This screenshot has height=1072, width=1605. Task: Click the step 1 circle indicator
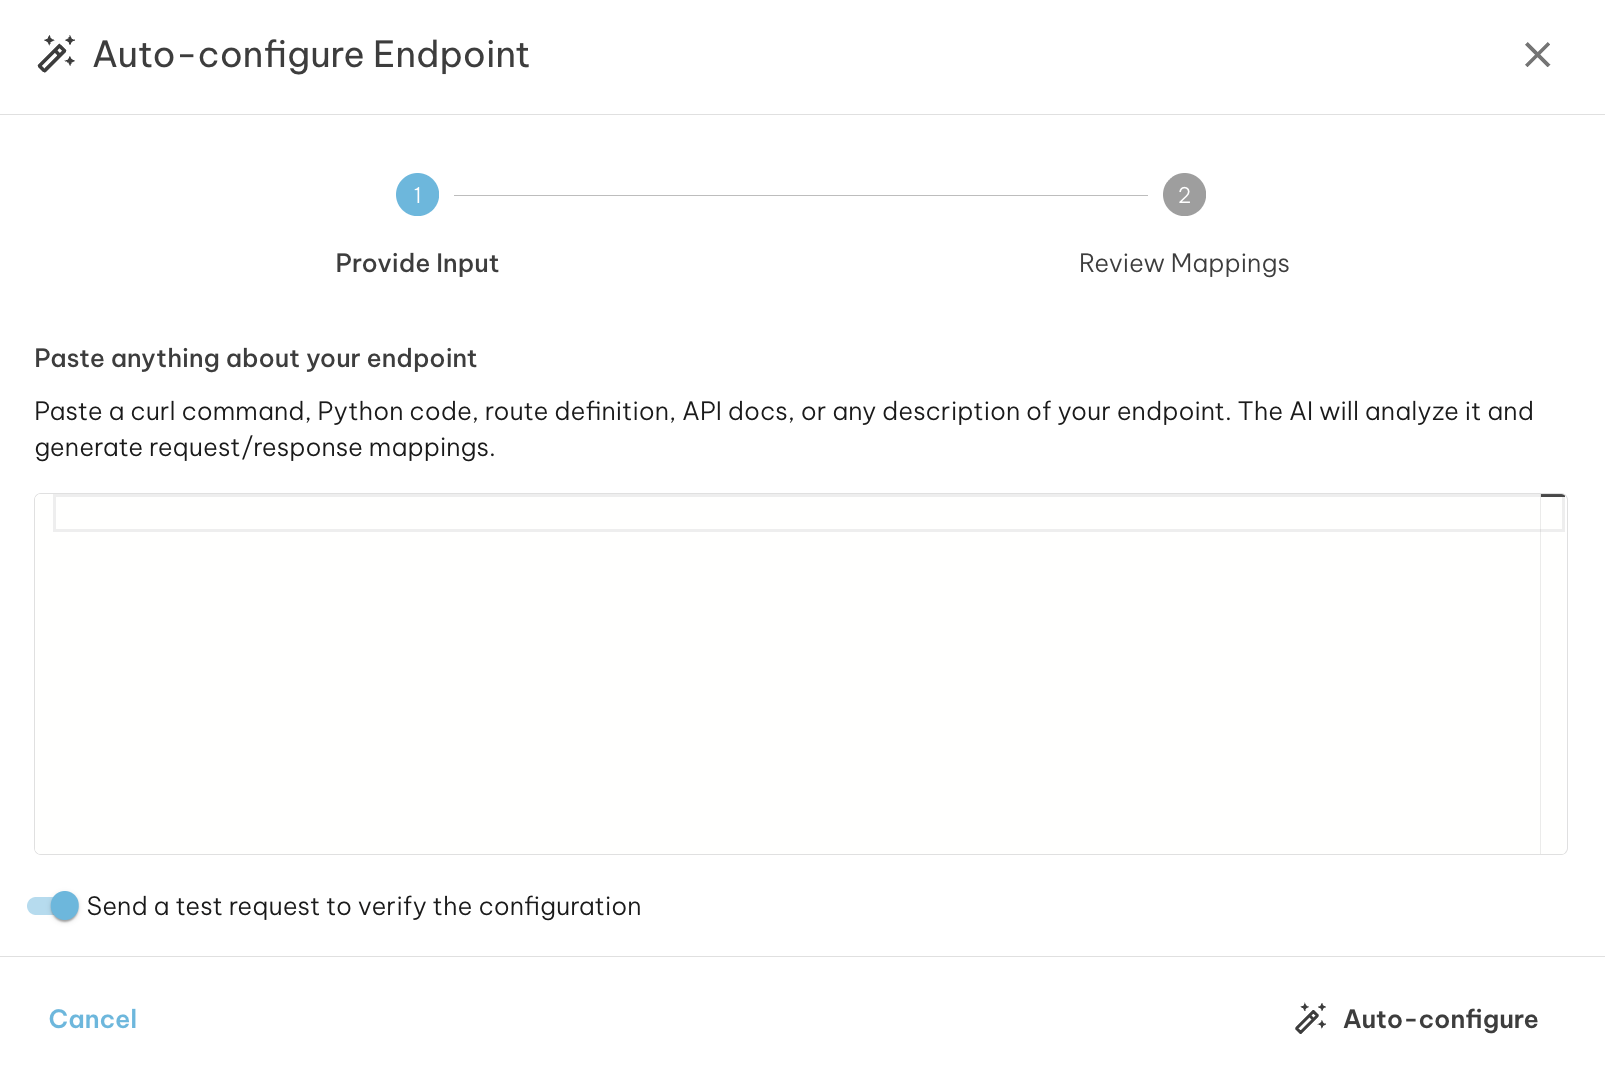pos(417,195)
